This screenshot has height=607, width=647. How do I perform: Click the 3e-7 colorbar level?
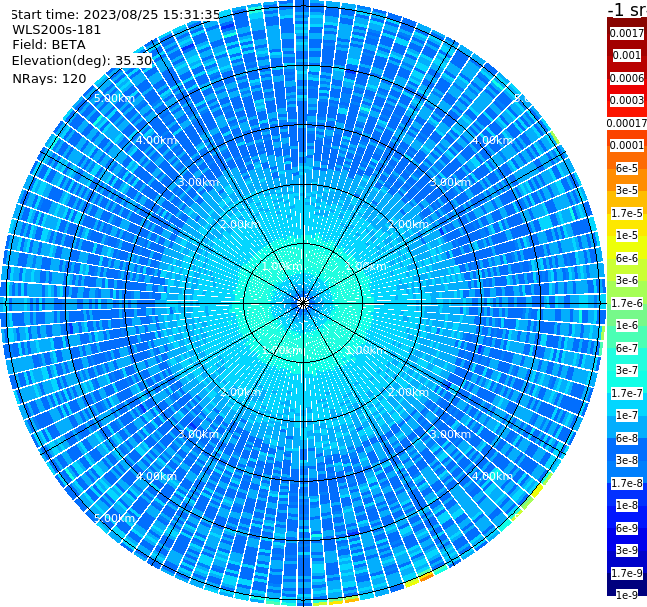[x=627, y=370]
